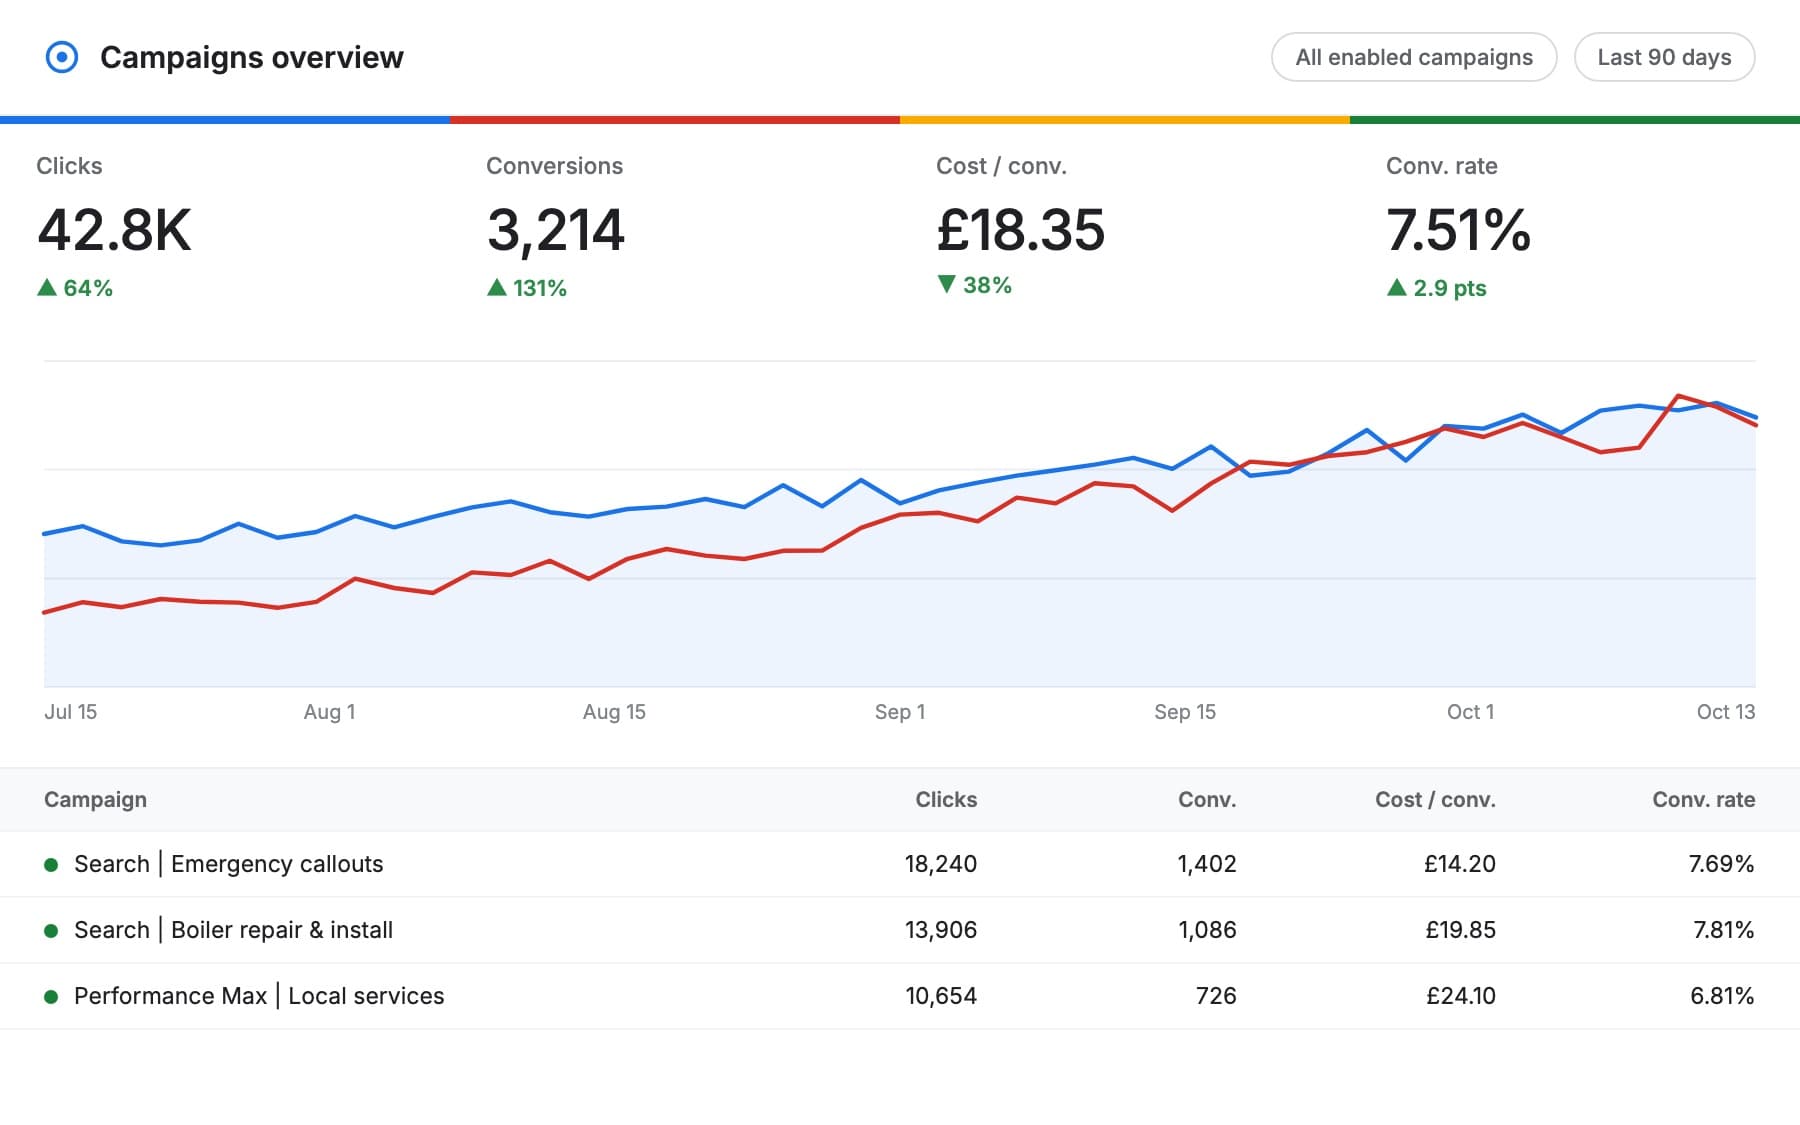Sort table by Conv. column header
The height and width of the screenshot is (1125, 1800).
click(1207, 799)
